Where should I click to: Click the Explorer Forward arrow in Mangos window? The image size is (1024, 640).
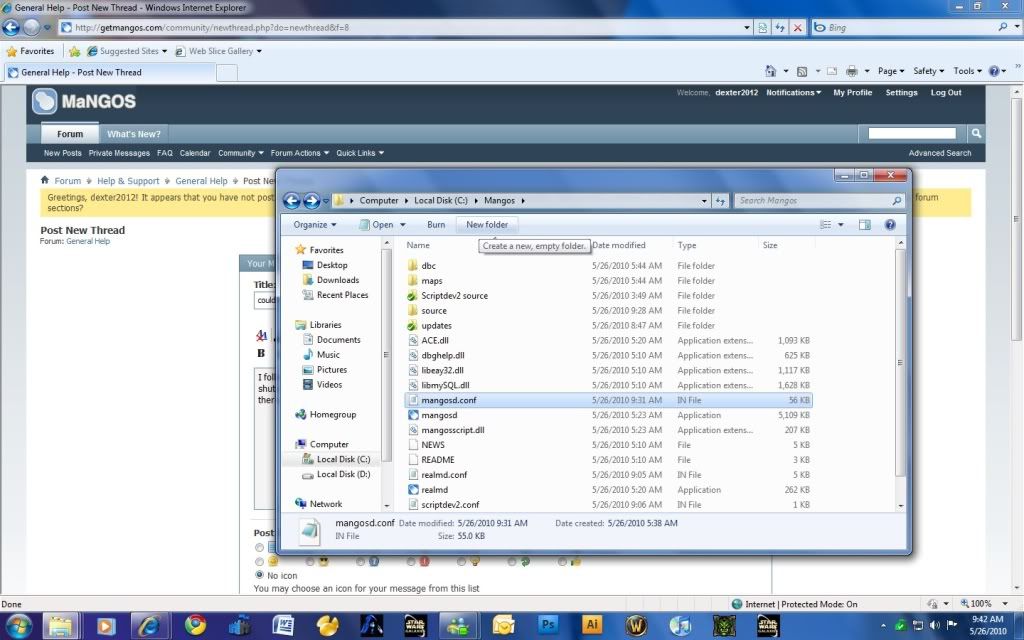[312, 200]
